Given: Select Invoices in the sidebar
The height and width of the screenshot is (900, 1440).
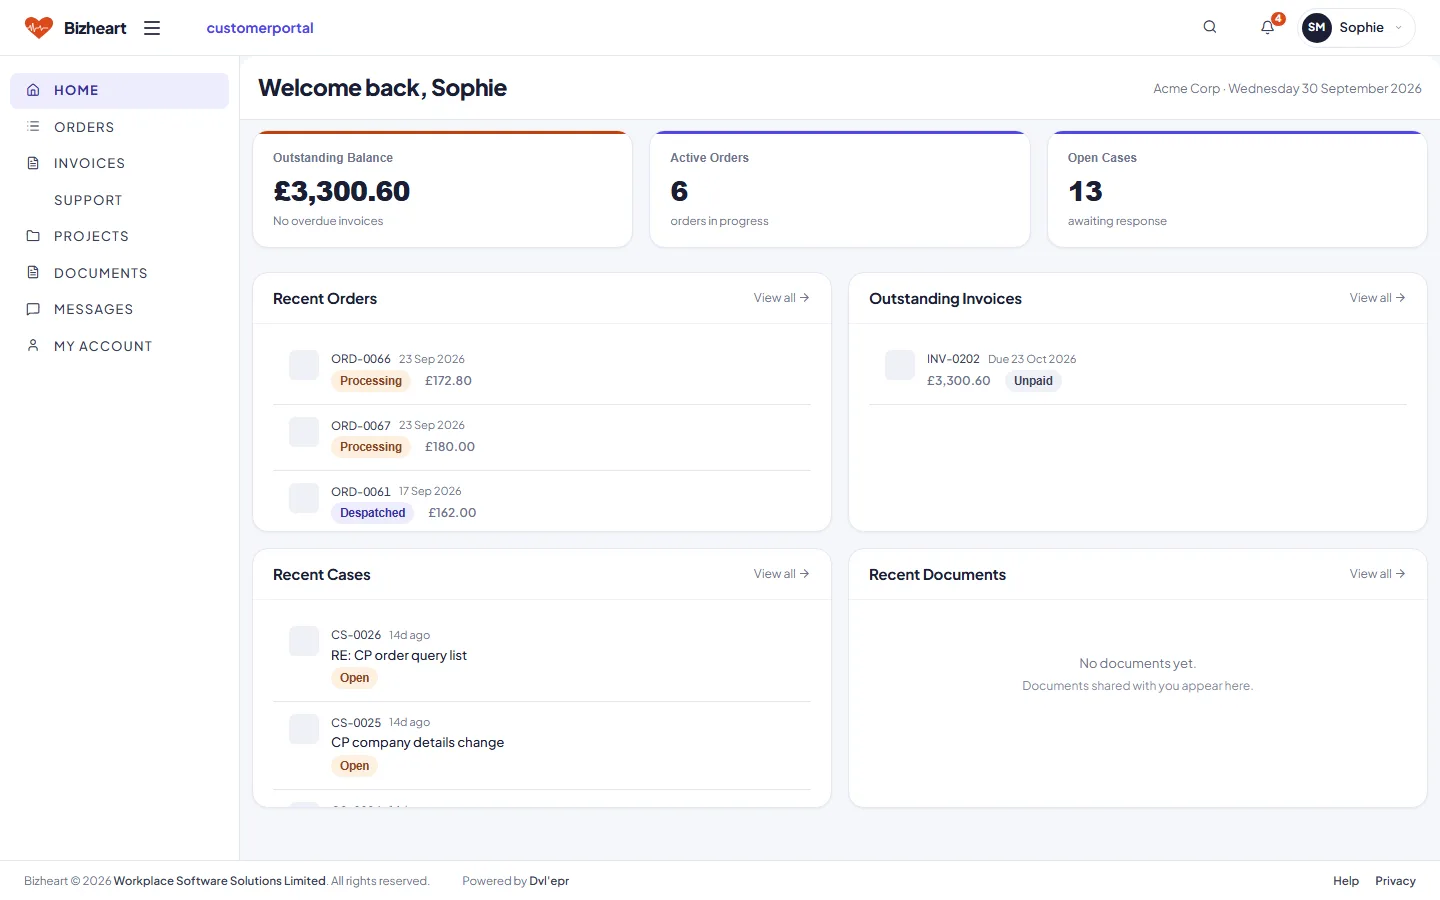Looking at the screenshot, I should pyautogui.click(x=119, y=163).
